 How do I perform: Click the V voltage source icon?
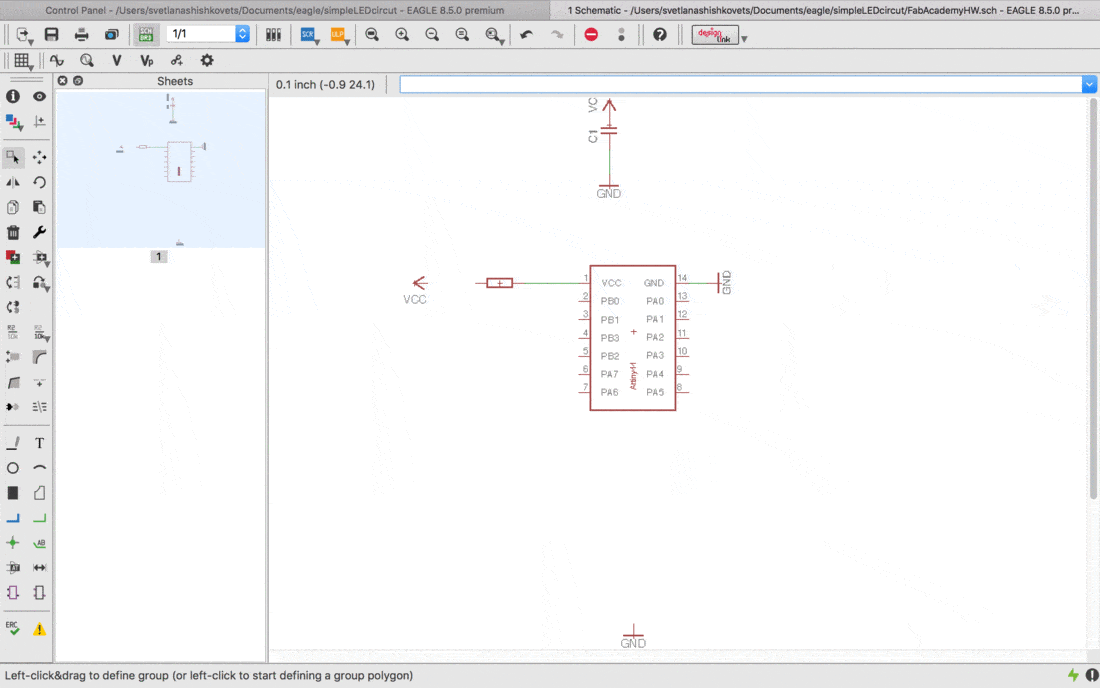116,60
